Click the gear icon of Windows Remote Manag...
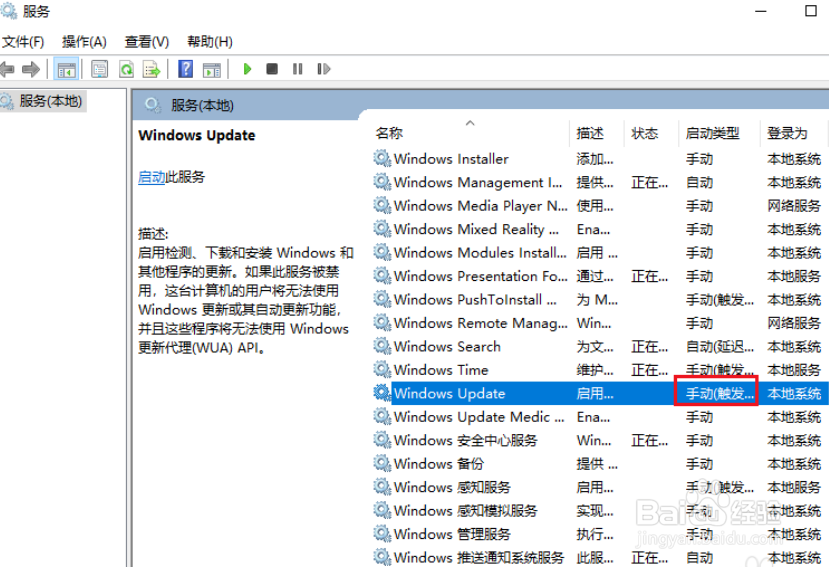The width and height of the screenshot is (829, 567). (382, 322)
